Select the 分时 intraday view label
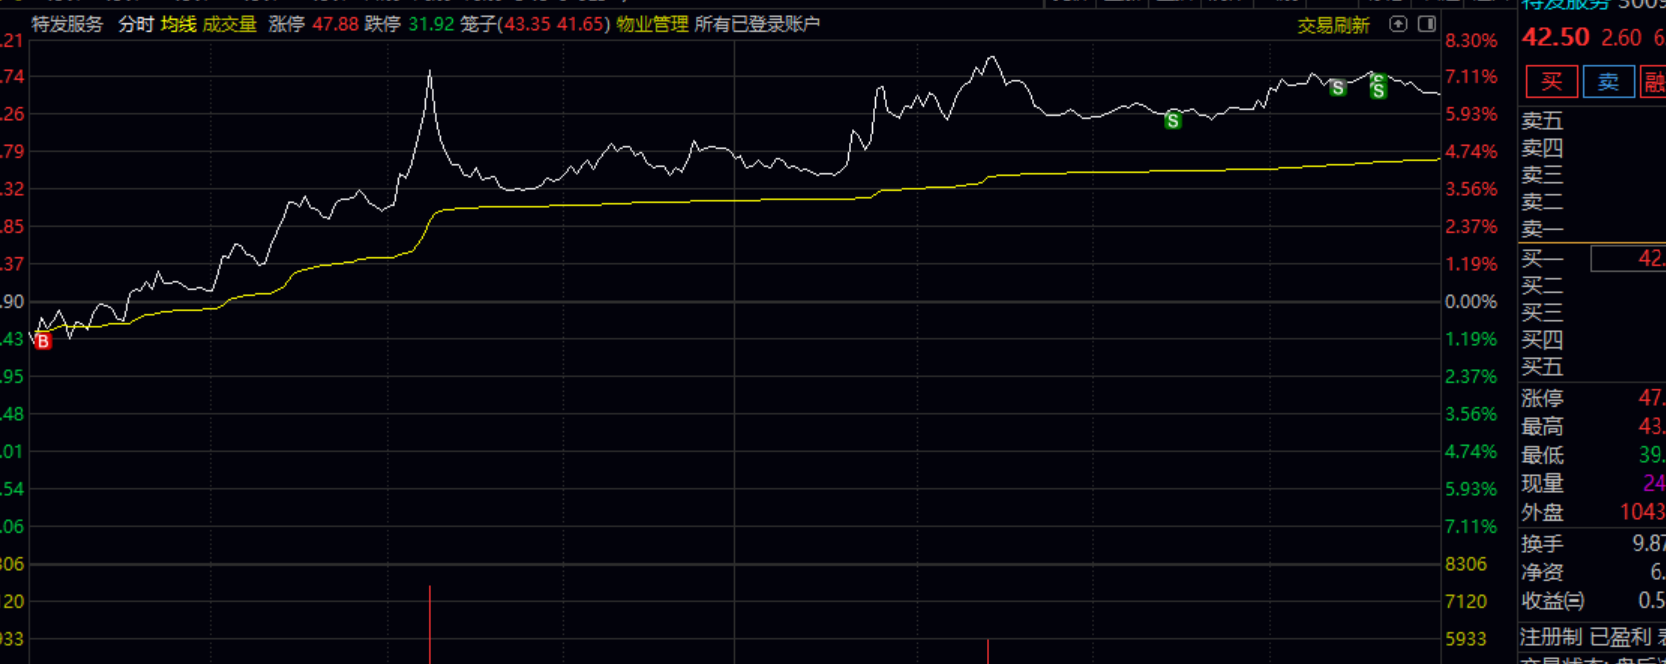This screenshot has height=664, width=1666. pyautogui.click(x=136, y=24)
